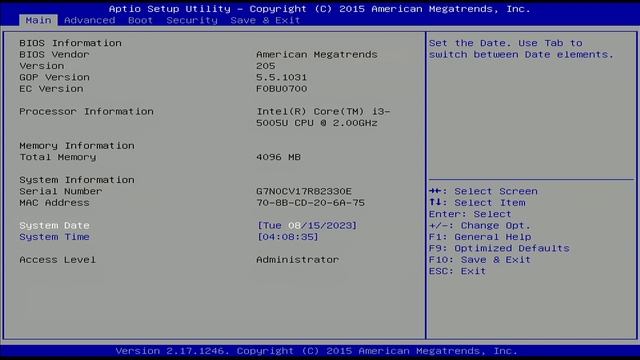Go to the Security tab
Screen dimensions: 640x360
pos(192,20)
